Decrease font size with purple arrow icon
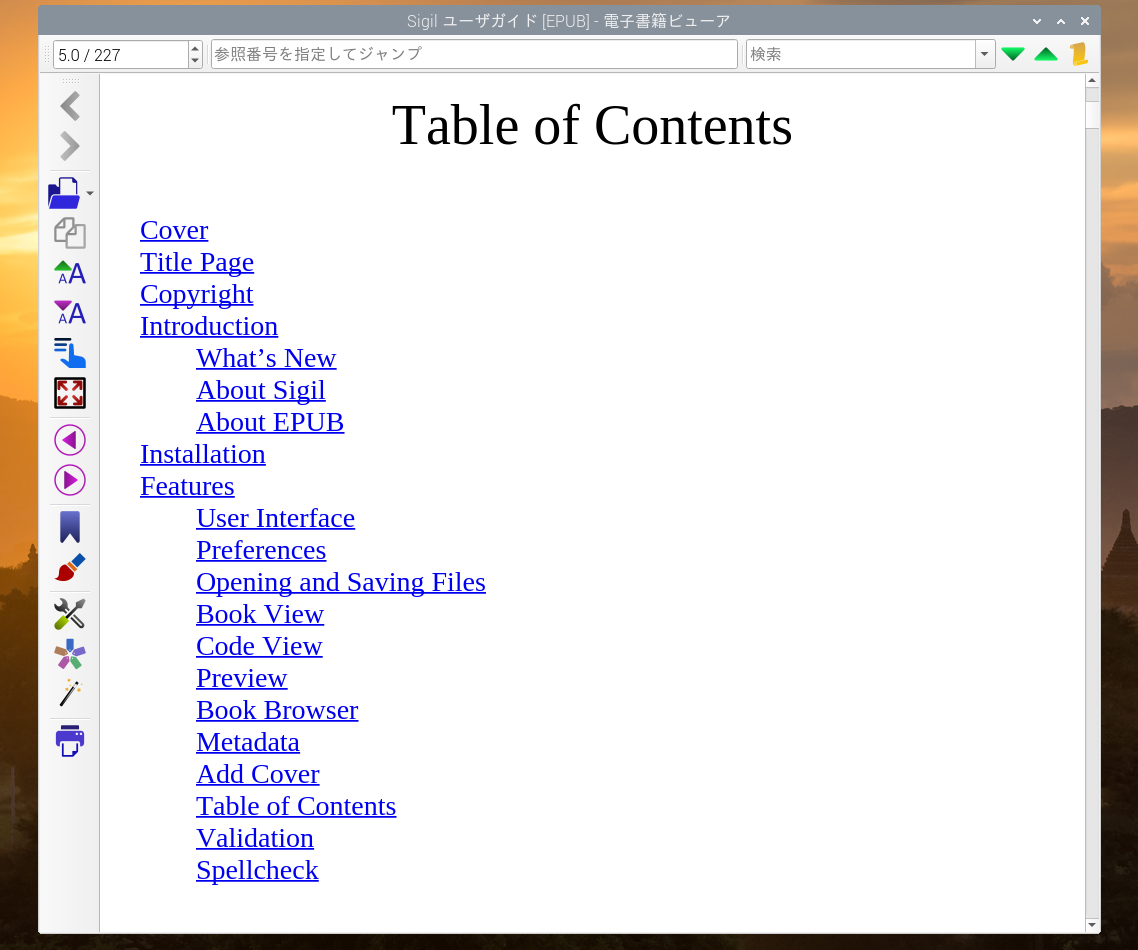The width and height of the screenshot is (1138, 950). click(70, 314)
